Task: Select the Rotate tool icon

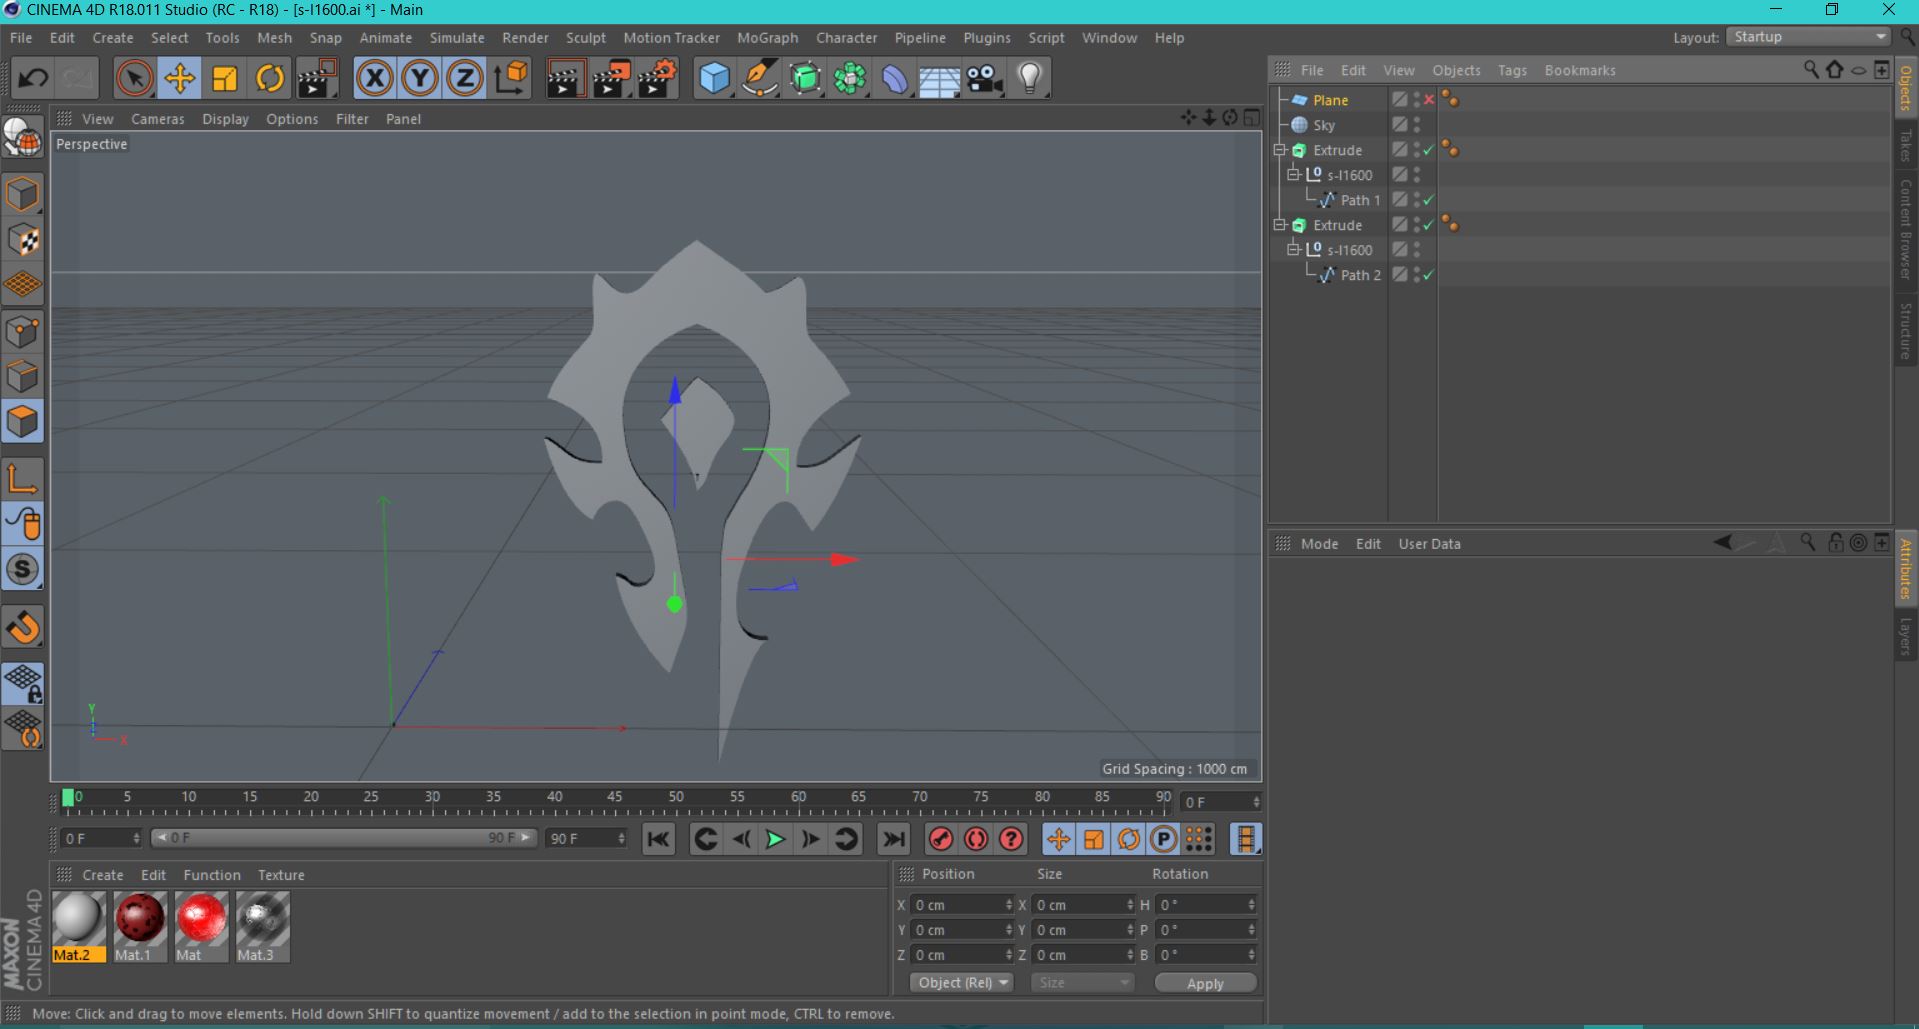Action: (x=270, y=78)
